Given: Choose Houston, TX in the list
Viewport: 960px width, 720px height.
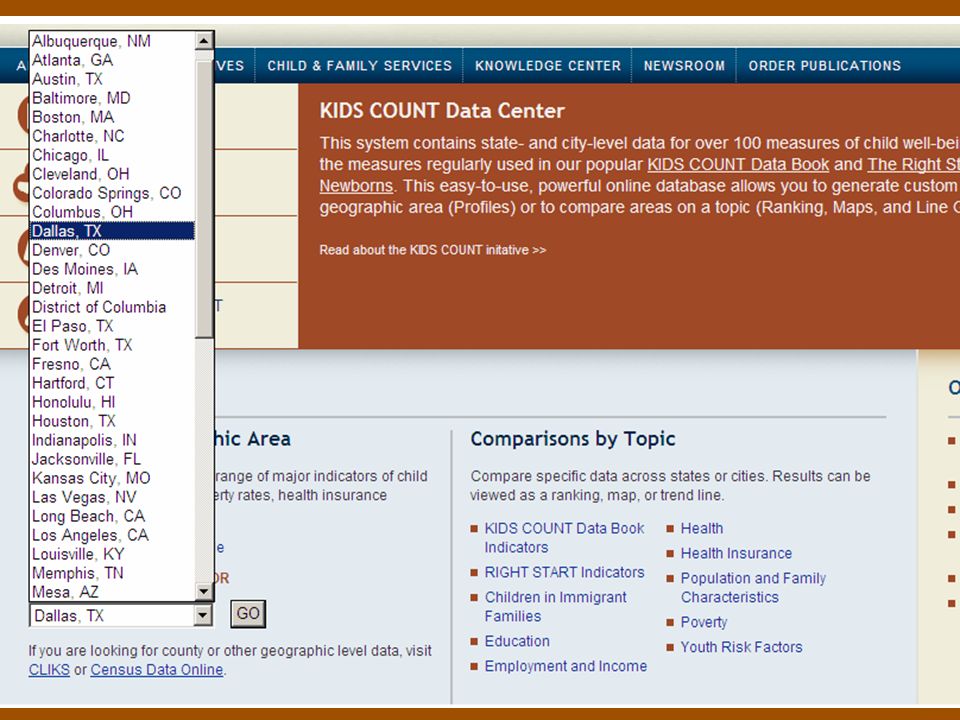Looking at the screenshot, I should click(x=113, y=421).
